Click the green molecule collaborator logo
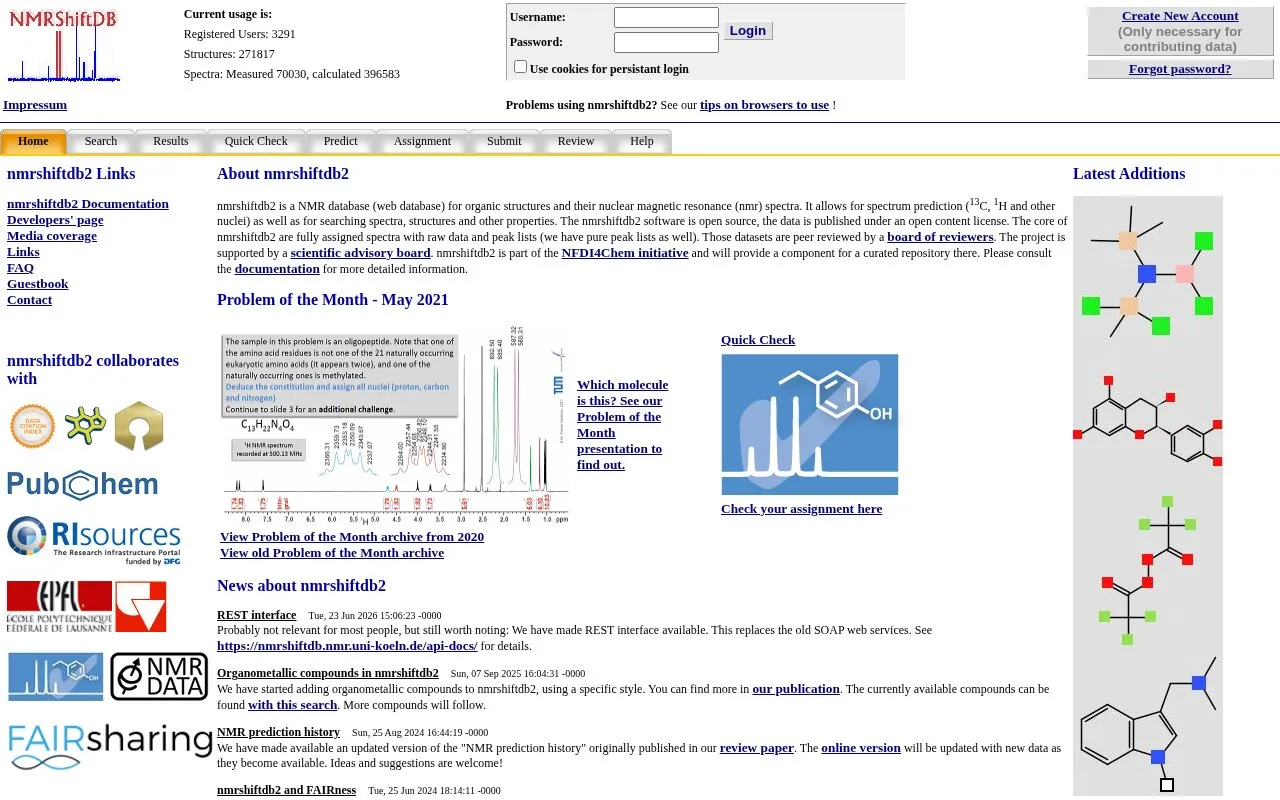 coord(86,425)
